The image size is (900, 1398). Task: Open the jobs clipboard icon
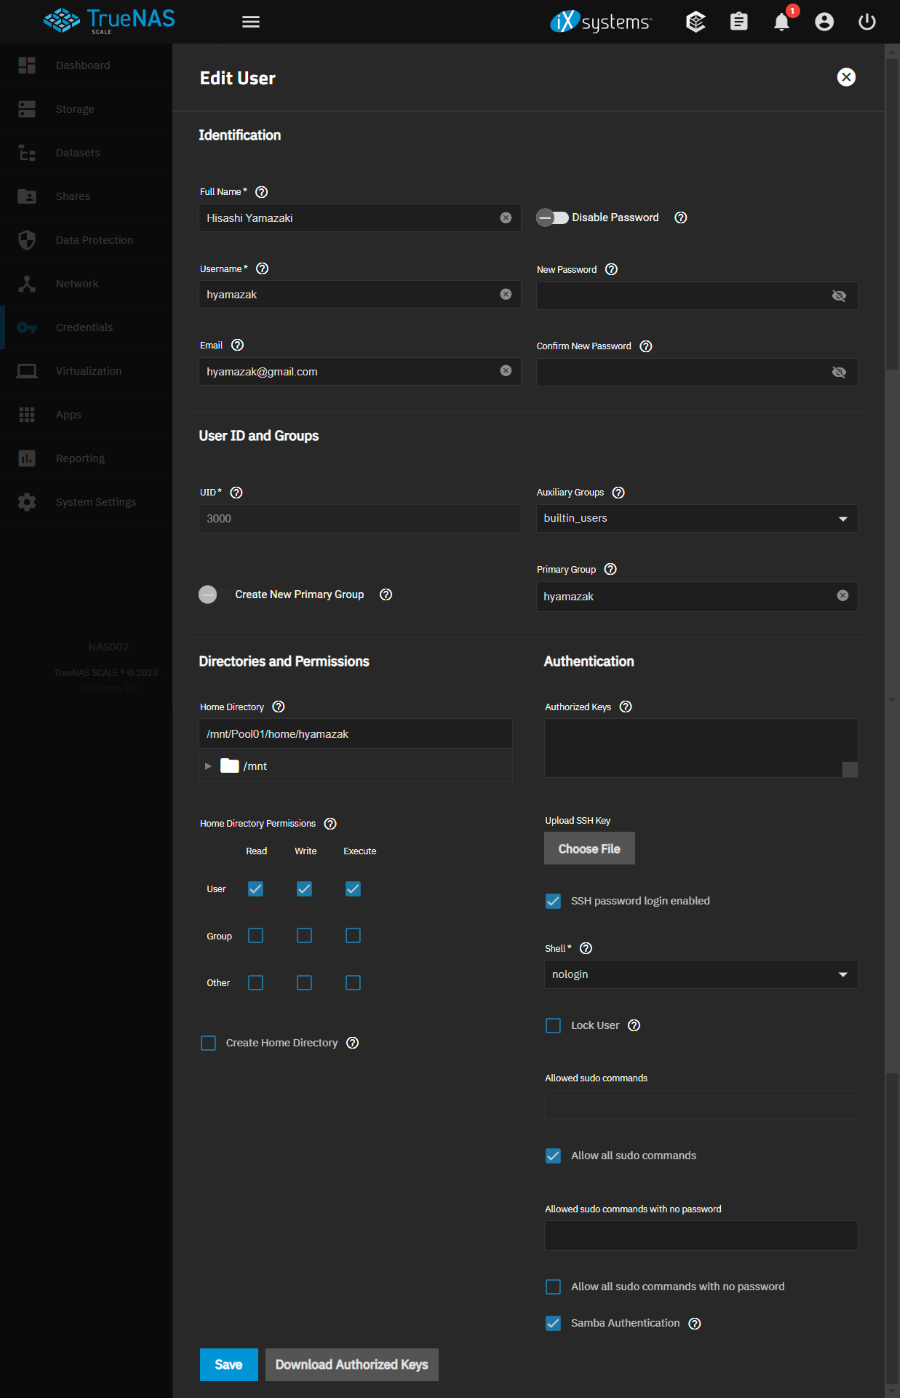pos(739,22)
